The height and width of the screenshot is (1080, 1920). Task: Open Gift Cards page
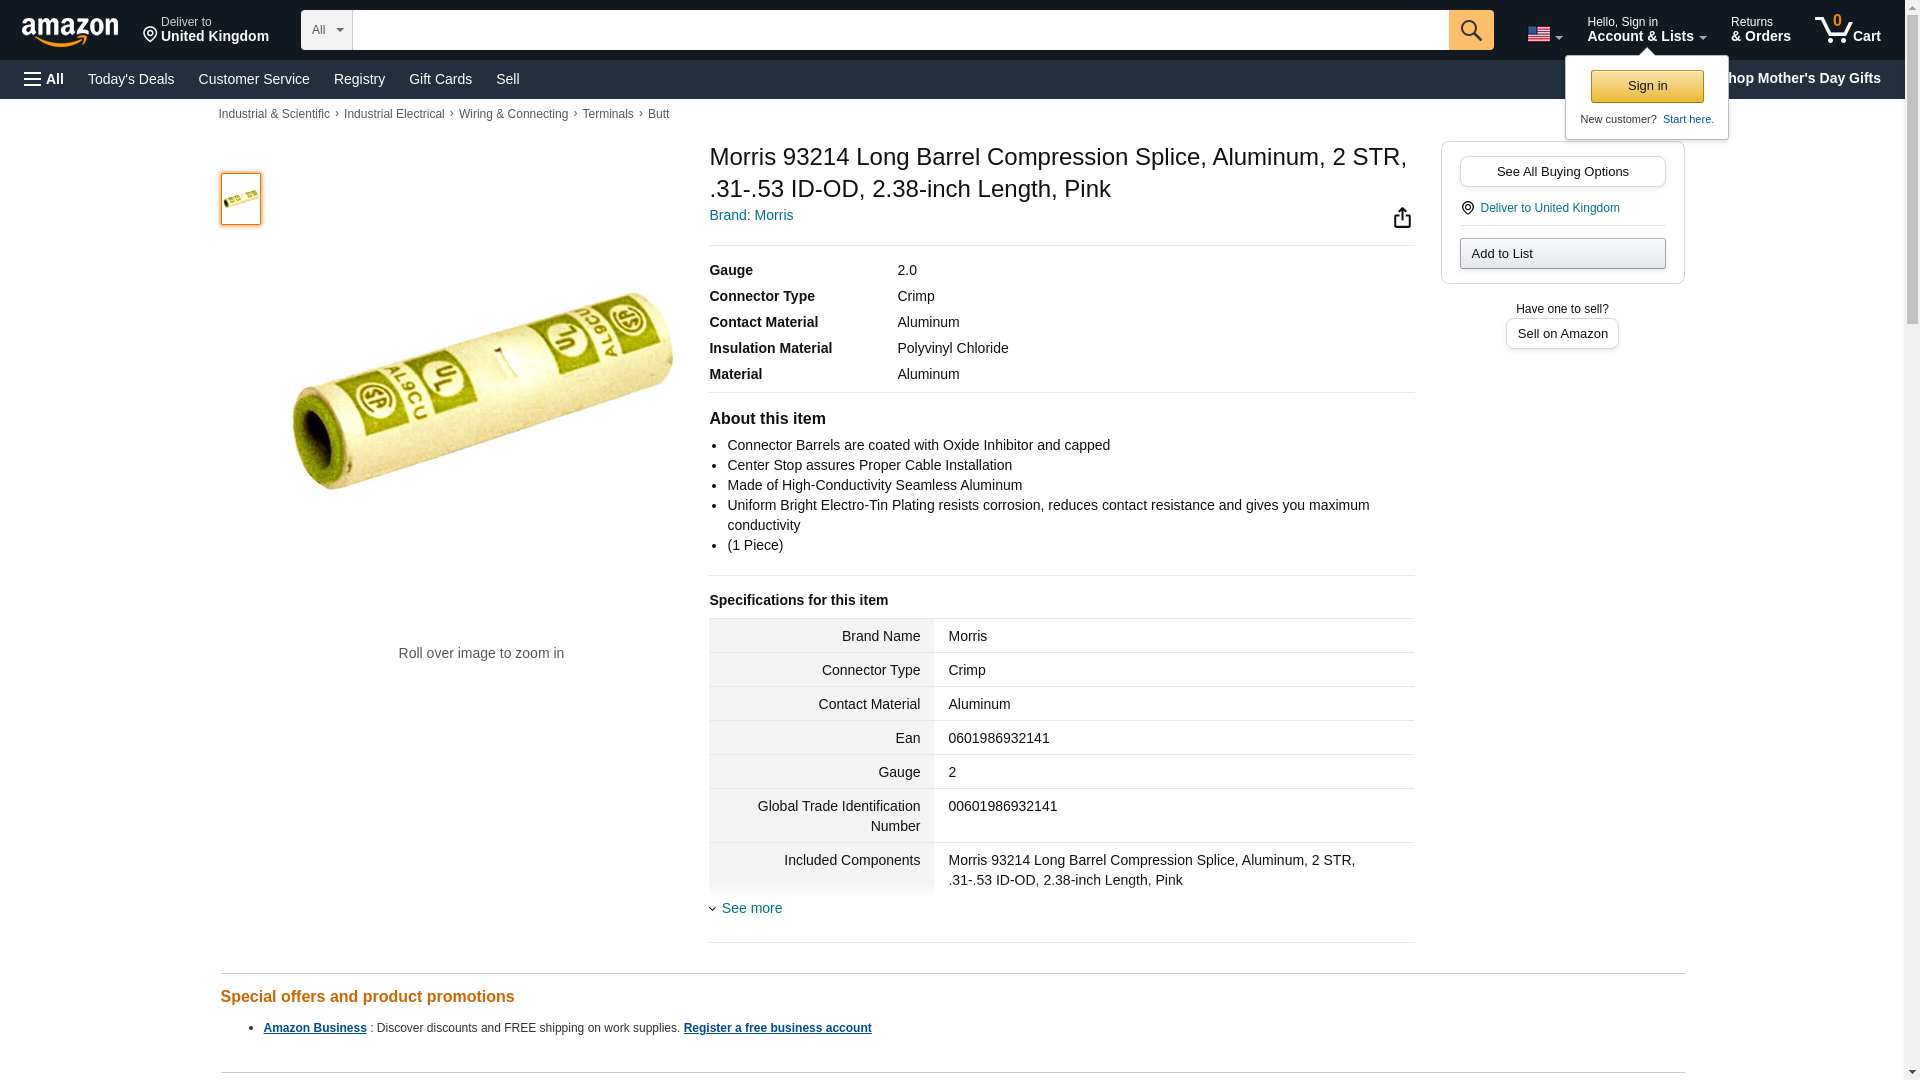coord(440,79)
